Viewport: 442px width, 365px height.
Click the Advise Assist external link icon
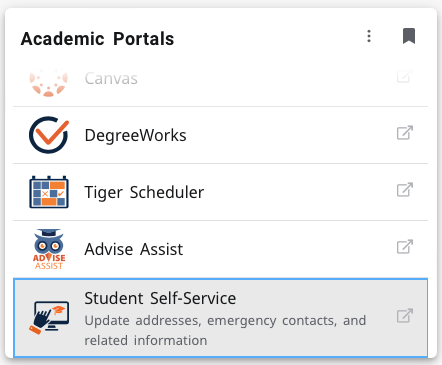pos(405,247)
